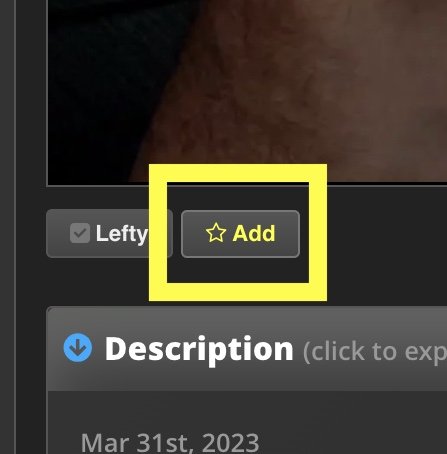This screenshot has width=447, height=454.
Task: Toggle the Lefty checkbox
Action: (80, 233)
